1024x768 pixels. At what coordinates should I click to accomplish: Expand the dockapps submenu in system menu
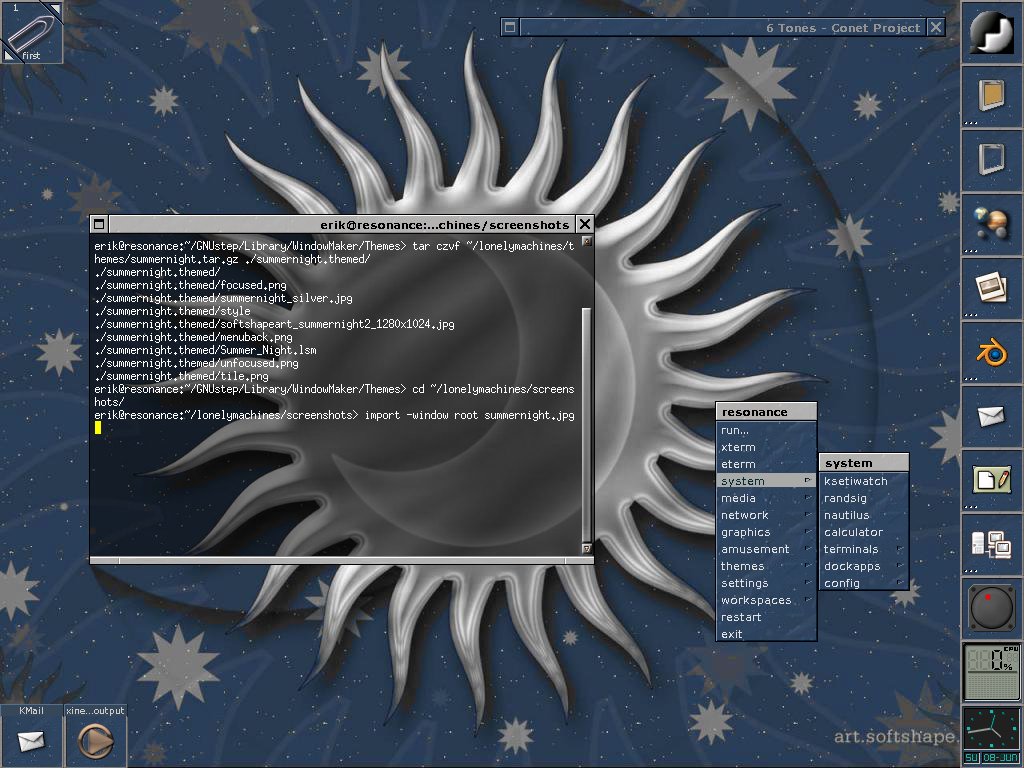[864, 566]
